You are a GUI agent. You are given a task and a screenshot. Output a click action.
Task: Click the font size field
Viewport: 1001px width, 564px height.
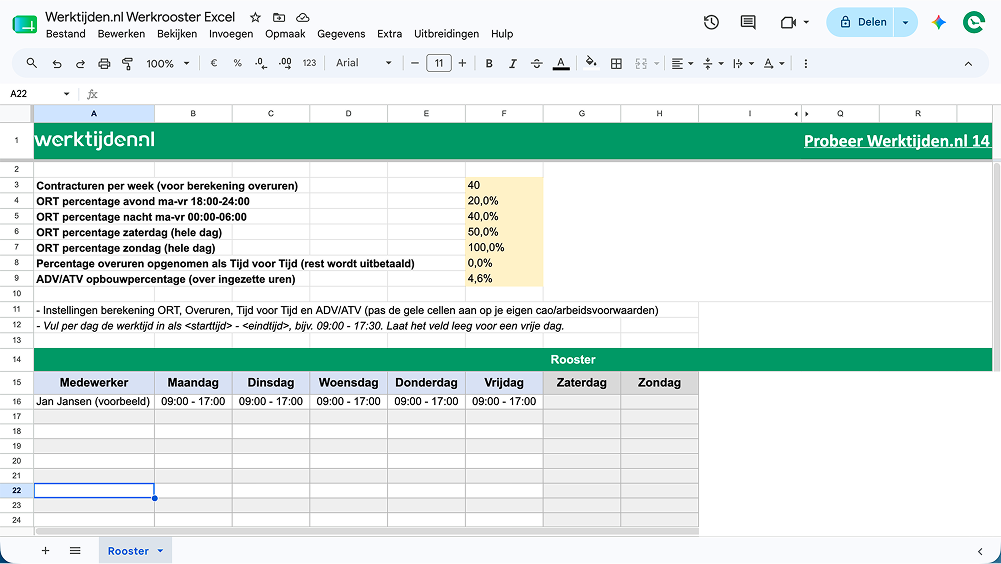[x=439, y=63]
